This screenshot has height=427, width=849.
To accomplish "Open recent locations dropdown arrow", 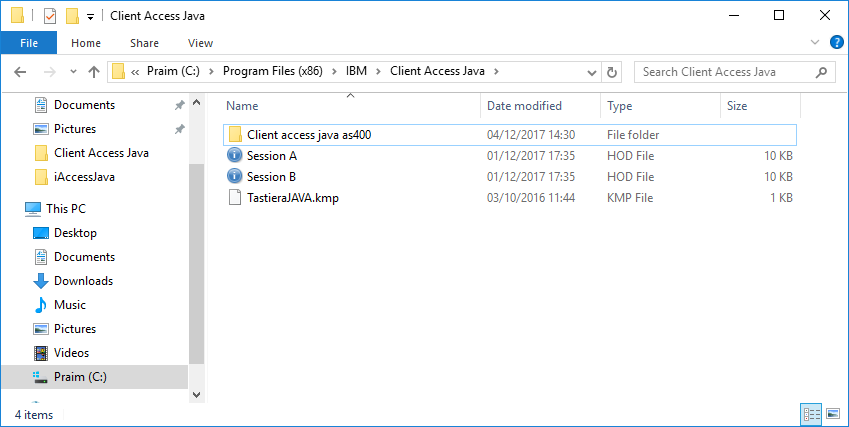I will coord(74,71).
